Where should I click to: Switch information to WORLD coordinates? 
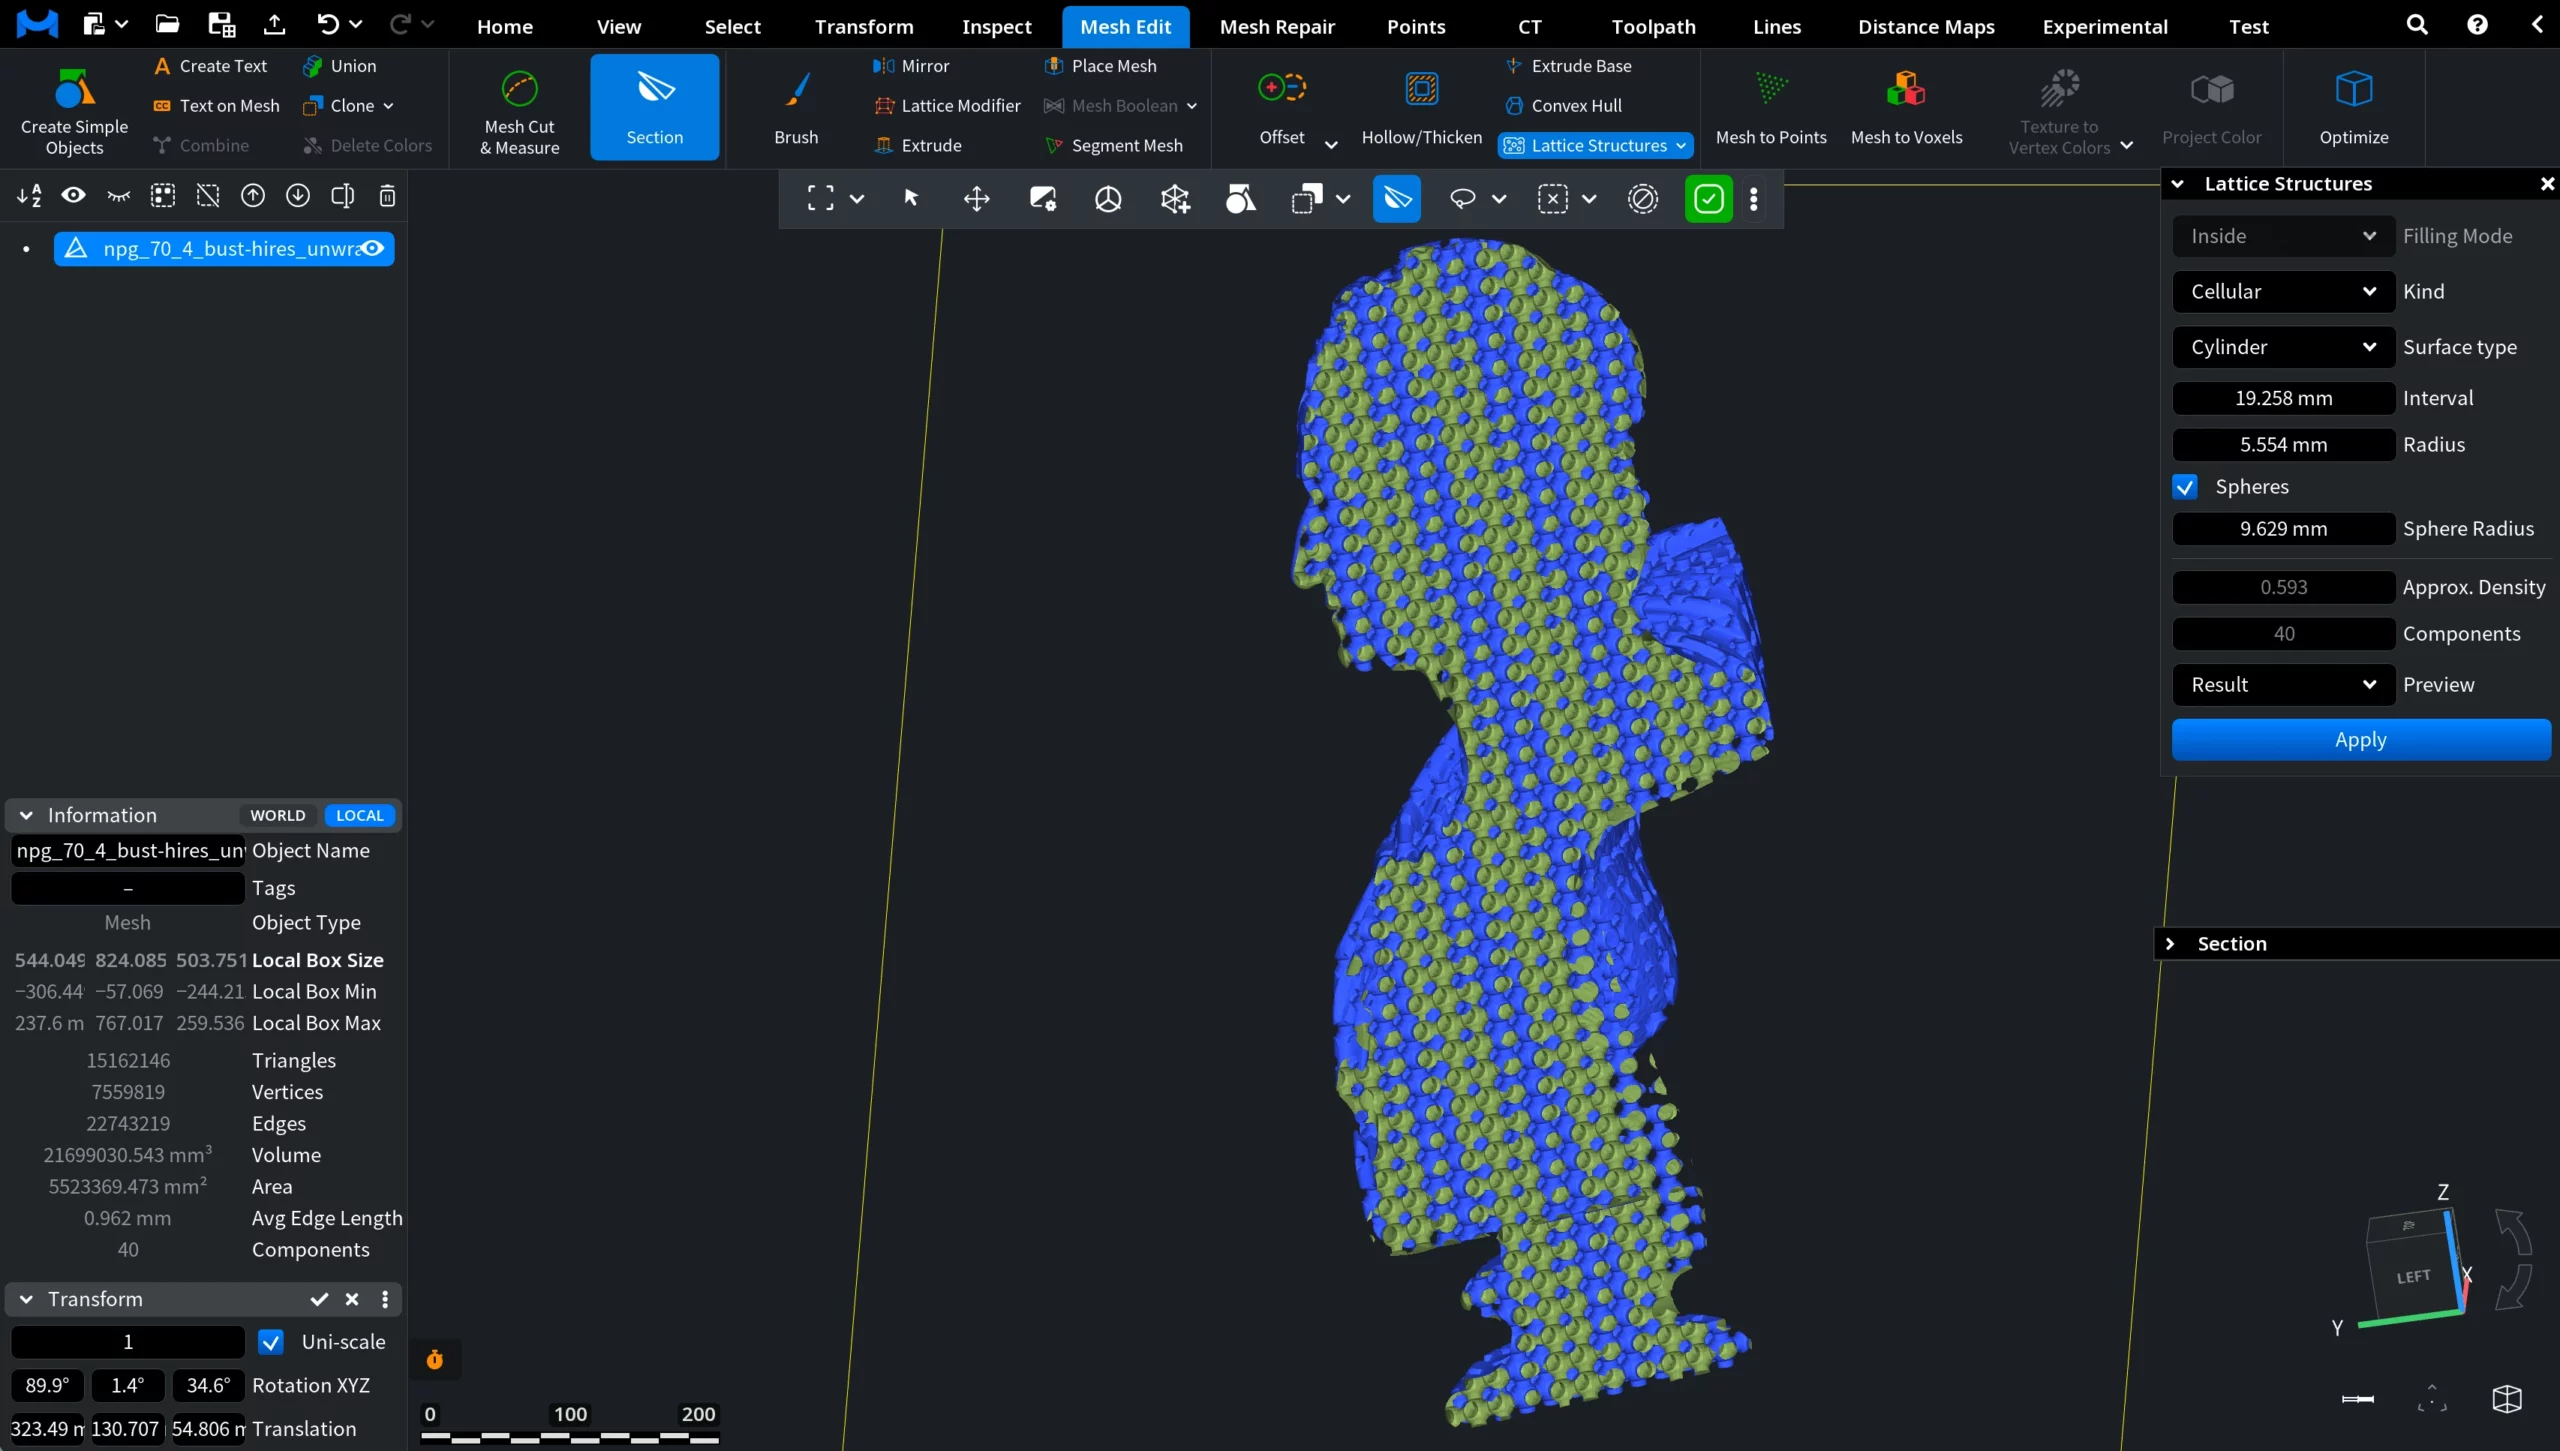coord(277,815)
